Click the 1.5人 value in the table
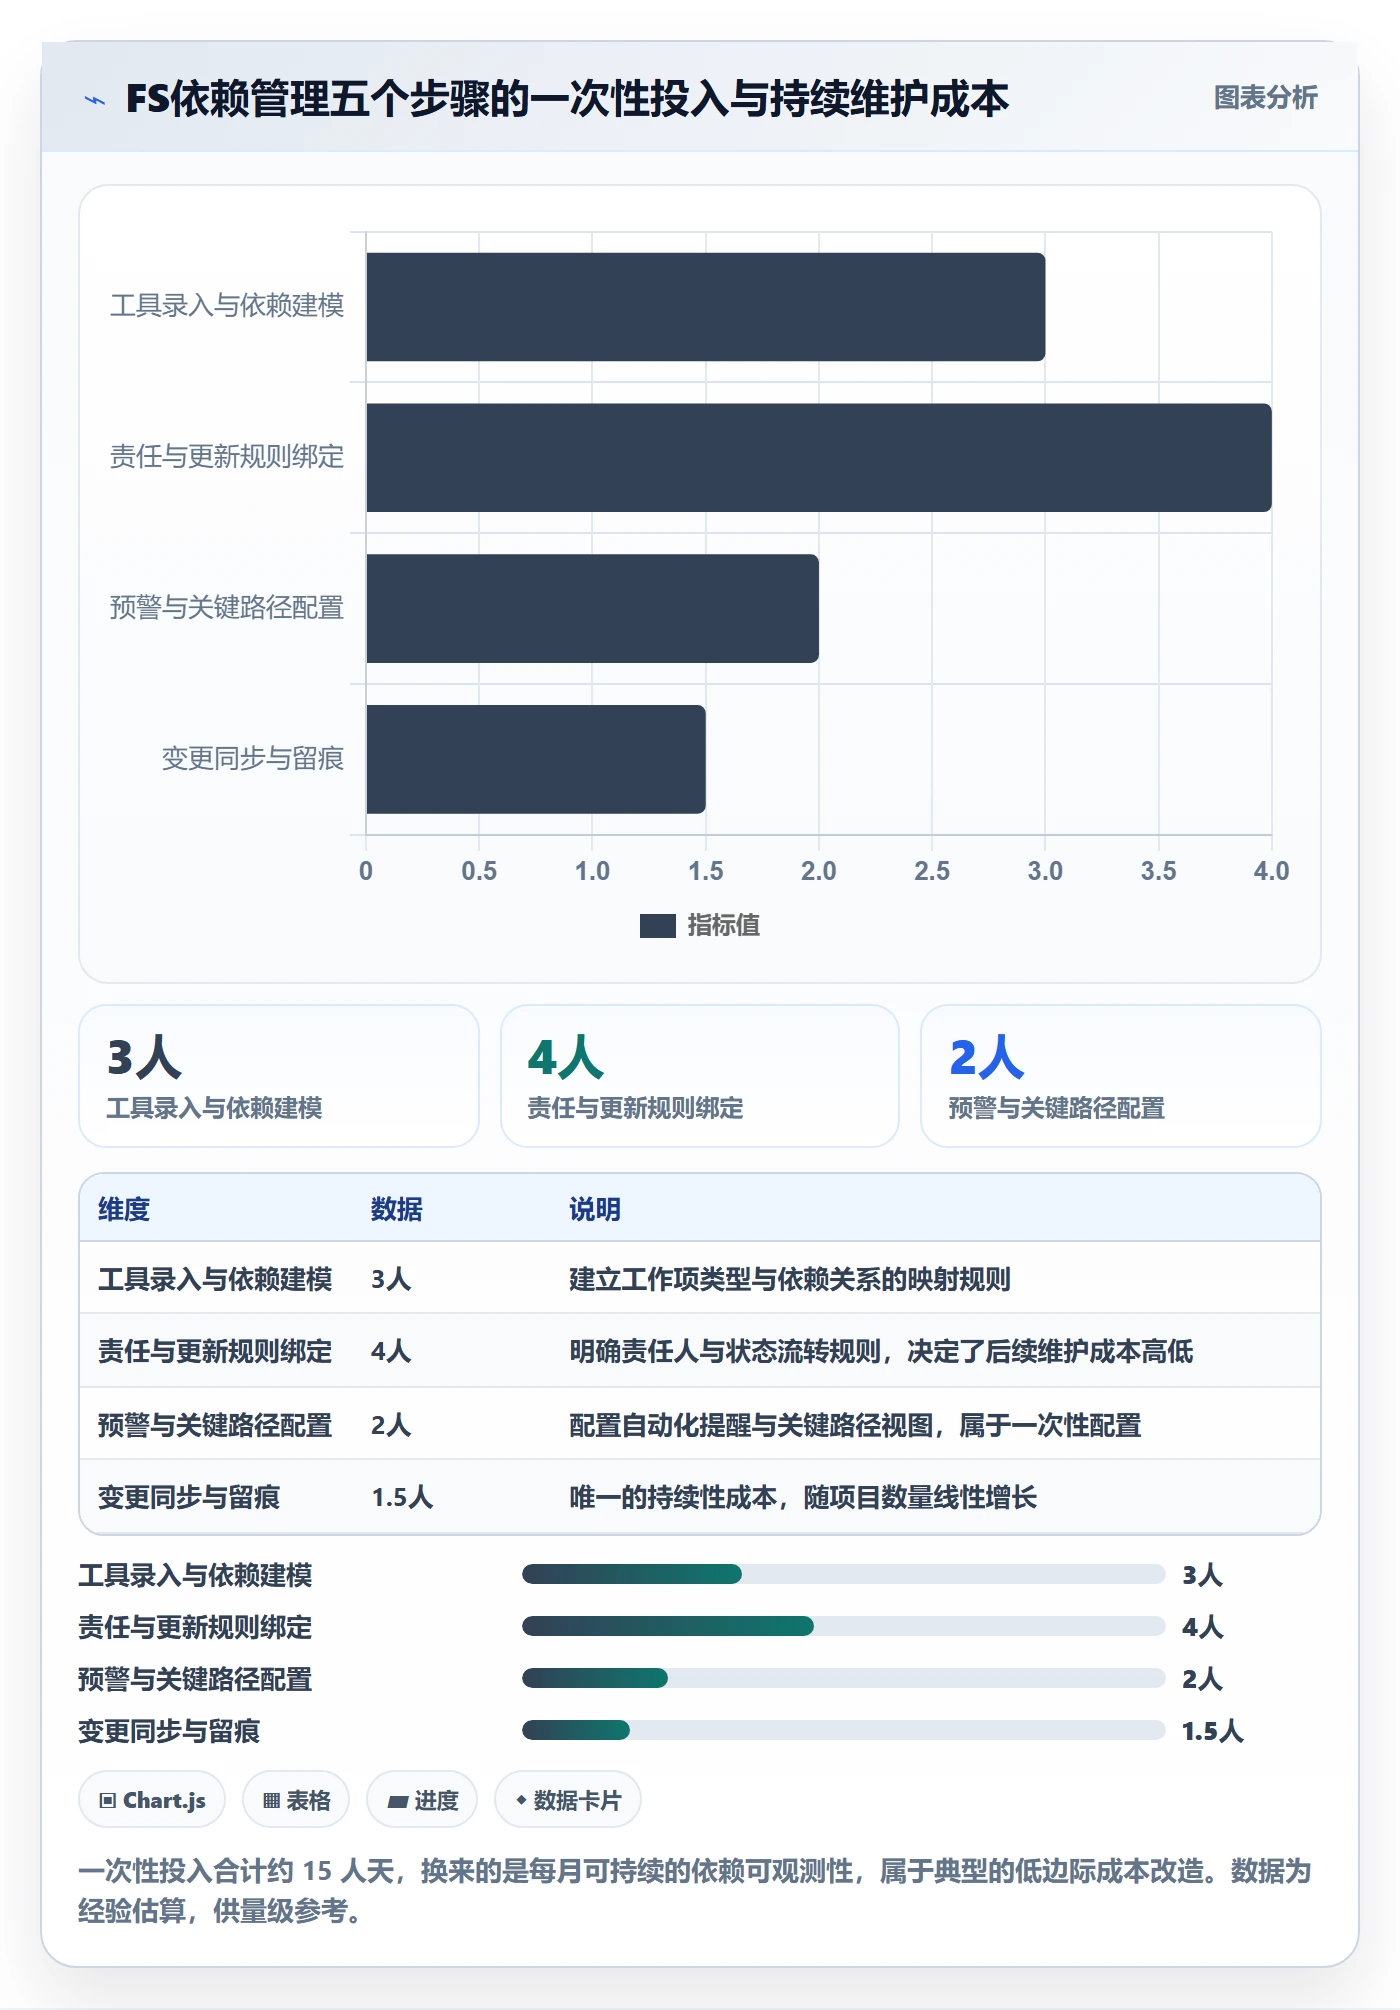This screenshot has width=1400, height=2010. 402,1497
